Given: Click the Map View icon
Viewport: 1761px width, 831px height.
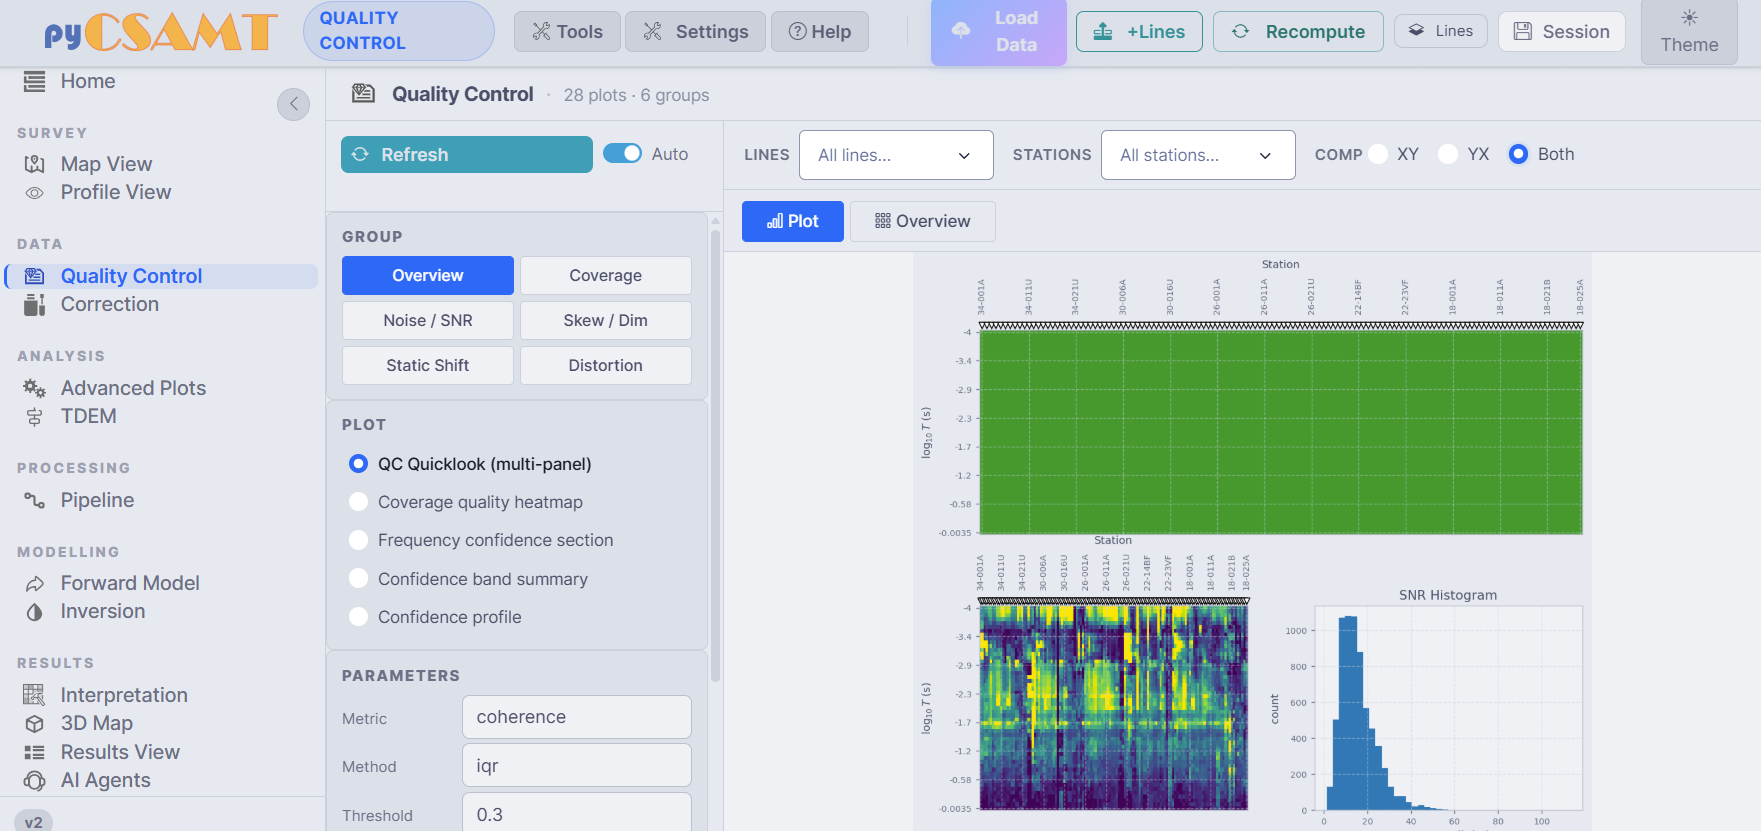Looking at the screenshot, I should [35, 164].
